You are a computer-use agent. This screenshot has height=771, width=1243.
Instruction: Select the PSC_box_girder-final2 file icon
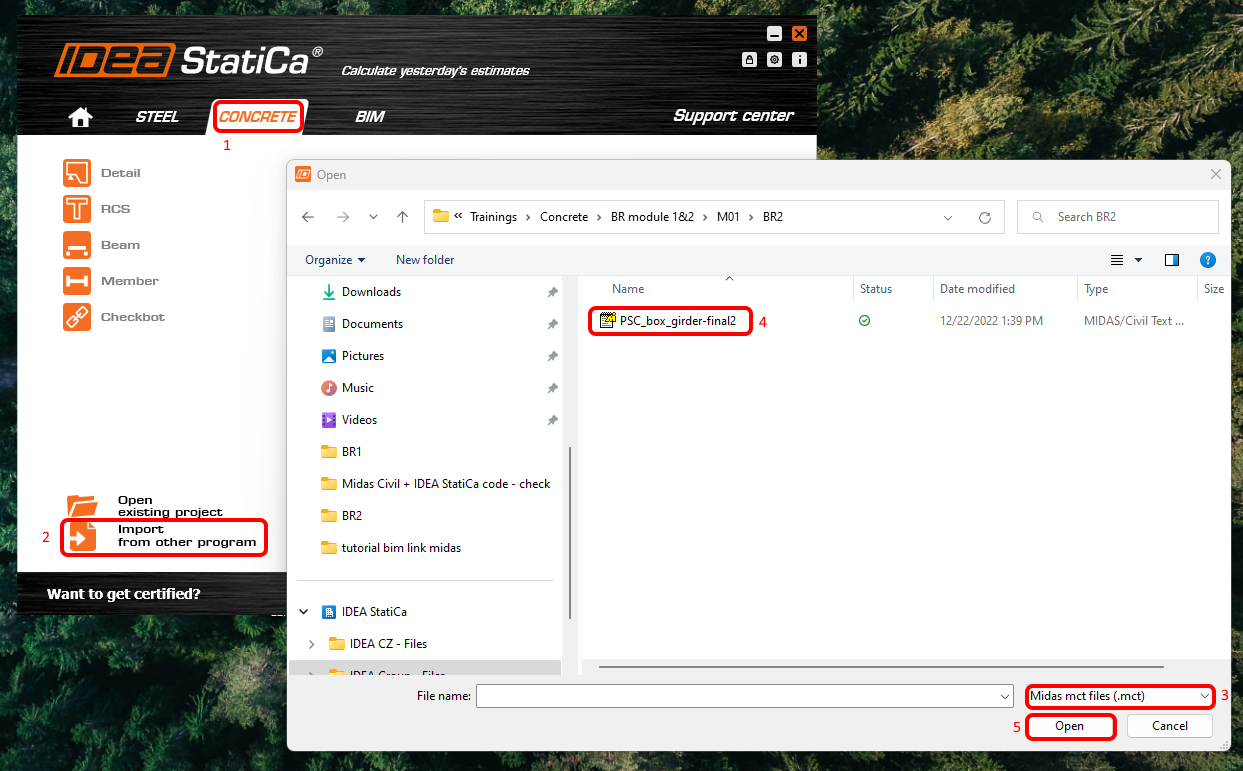[607, 321]
